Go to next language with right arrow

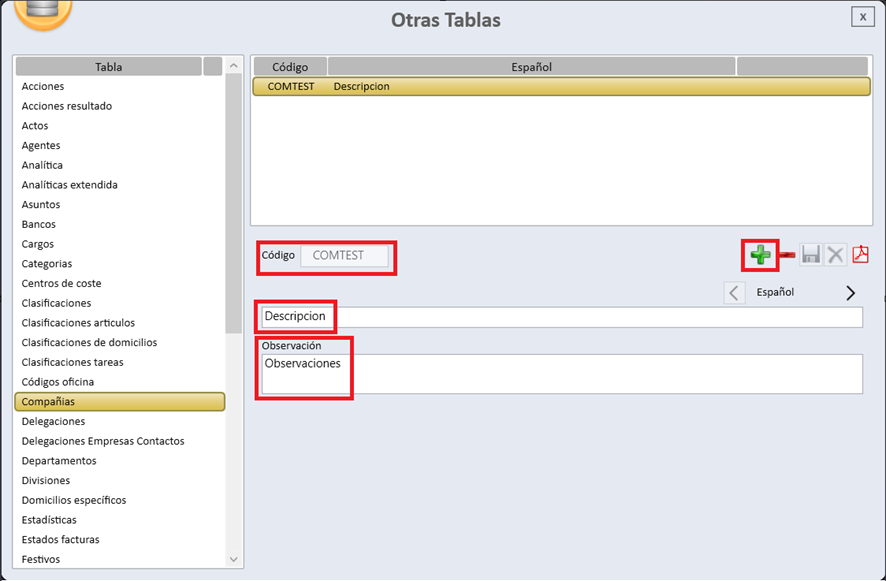[851, 293]
